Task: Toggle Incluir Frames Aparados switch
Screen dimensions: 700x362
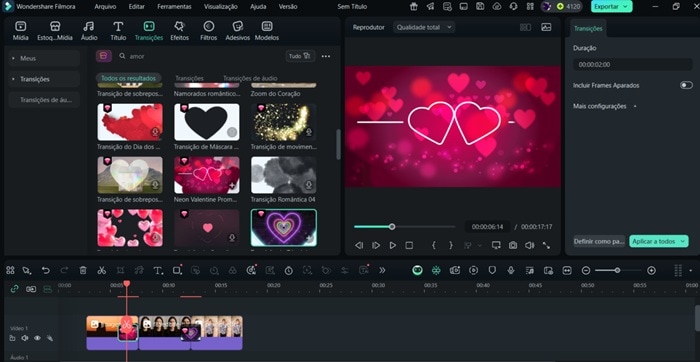Action: [x=686, y=85]
